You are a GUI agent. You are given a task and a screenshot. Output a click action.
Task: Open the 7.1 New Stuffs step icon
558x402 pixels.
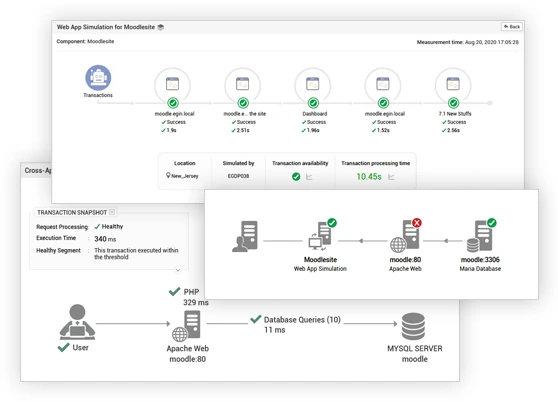453,84
